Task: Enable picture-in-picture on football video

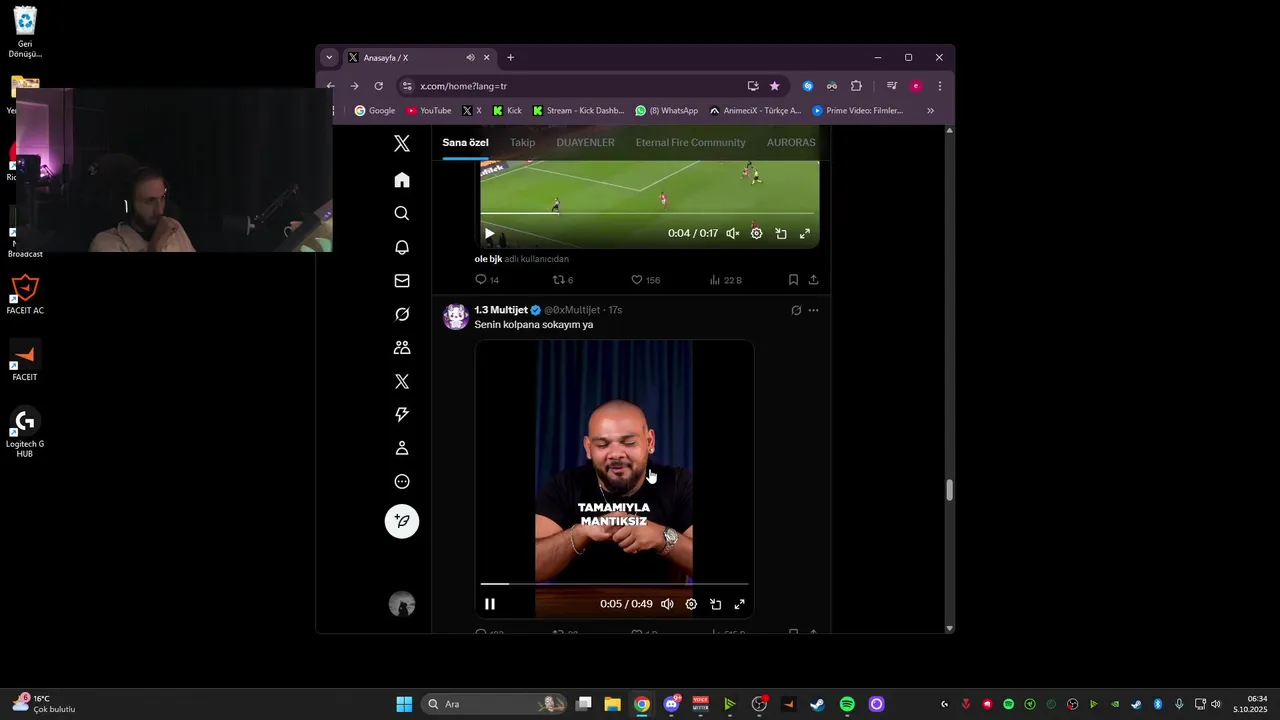Action: pos(781,233)
